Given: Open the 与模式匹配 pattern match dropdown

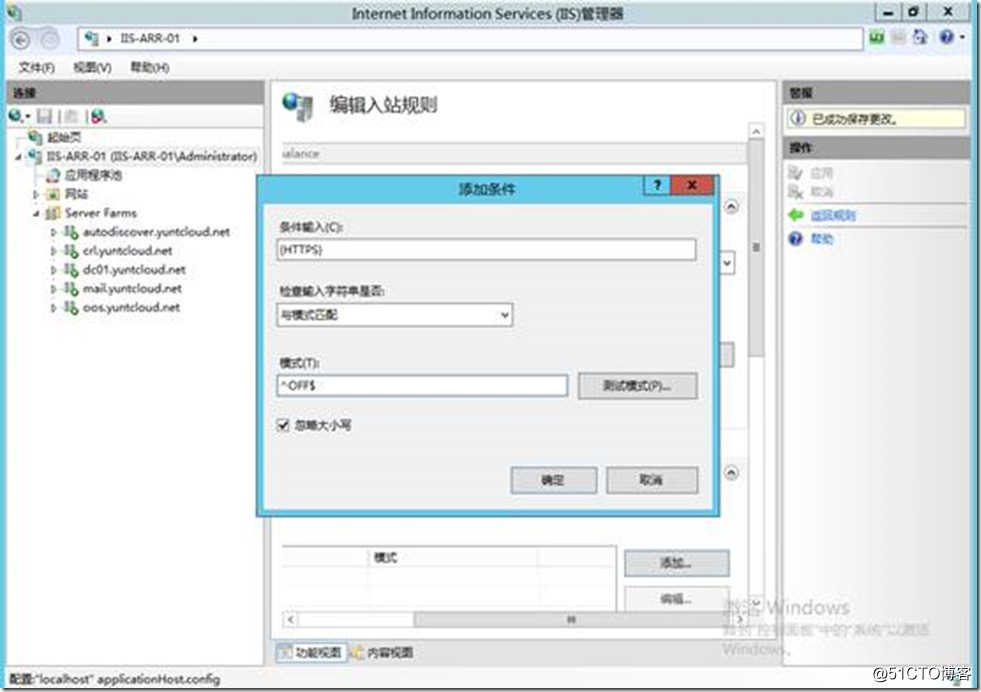Looking at the screenshot, I should [394, 315].
